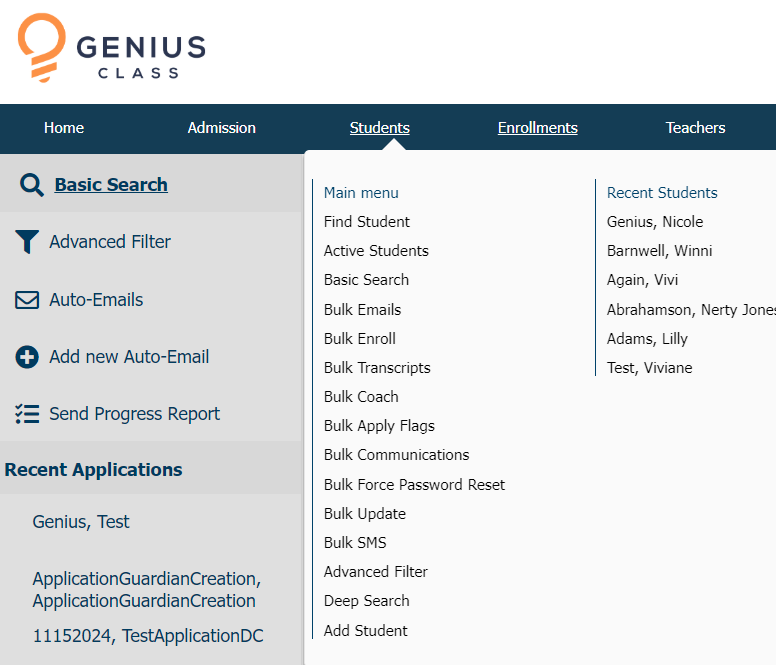Switch to the Teachers navigation tab
776x665 pixels.
point(695,128)
